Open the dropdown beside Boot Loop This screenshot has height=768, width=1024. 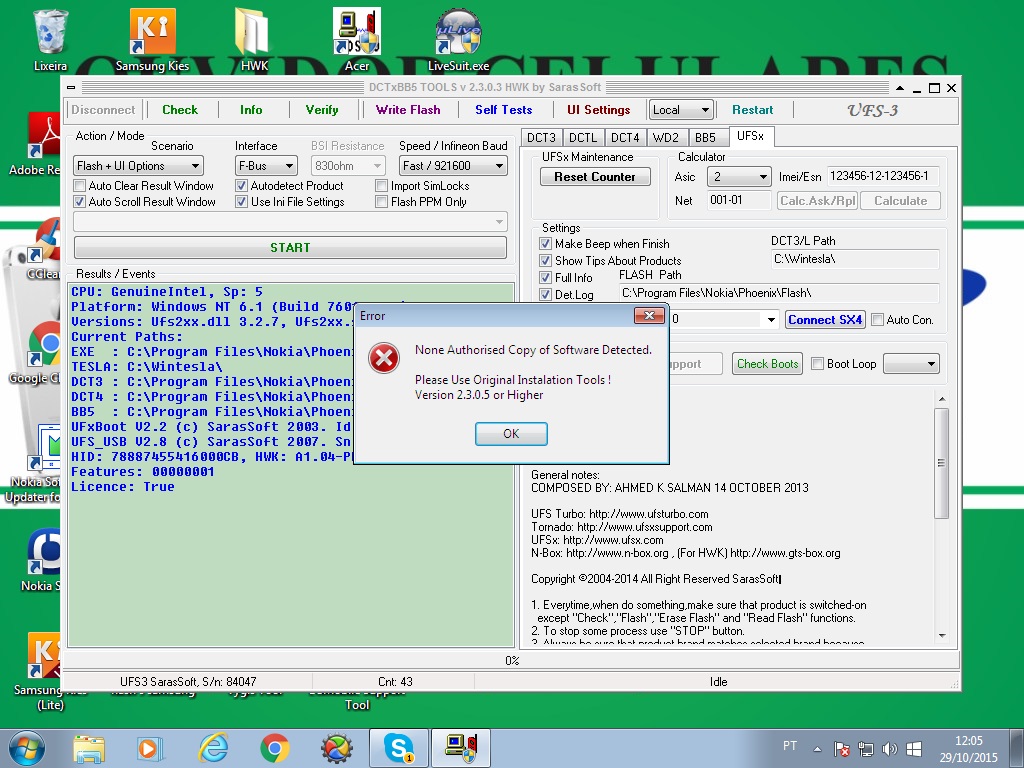[x=912, y=364]
